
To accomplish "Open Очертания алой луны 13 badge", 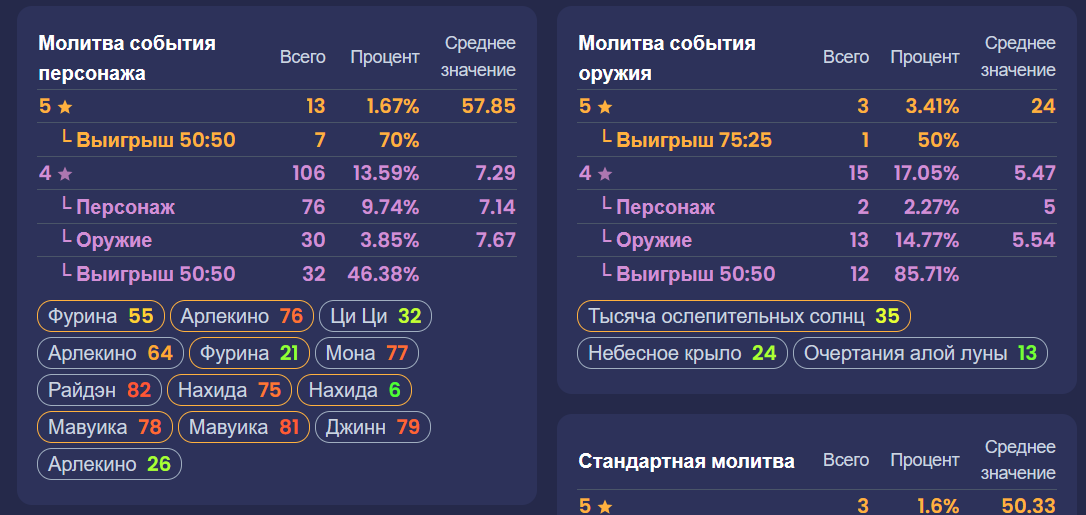I will [x=920, y=353].
